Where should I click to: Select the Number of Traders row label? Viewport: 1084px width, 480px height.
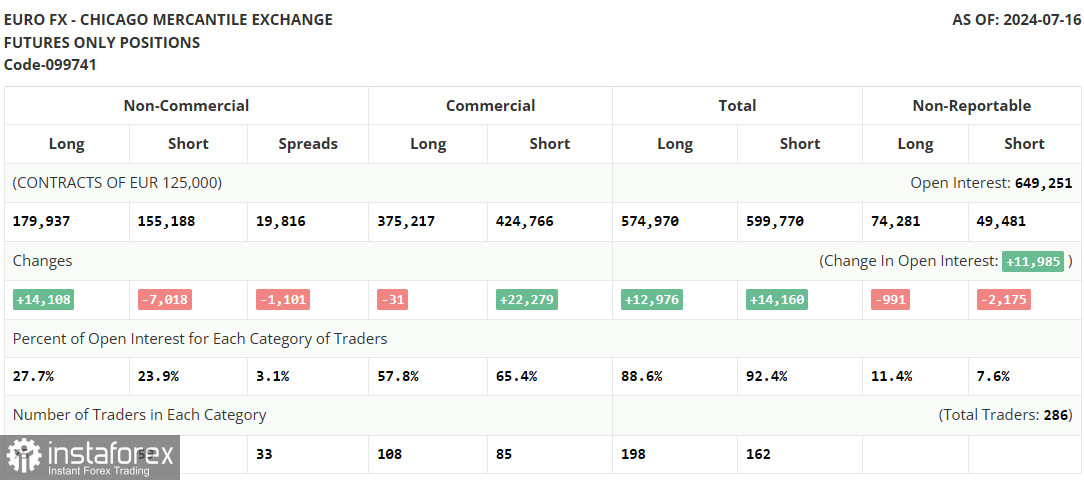[139, 414]
